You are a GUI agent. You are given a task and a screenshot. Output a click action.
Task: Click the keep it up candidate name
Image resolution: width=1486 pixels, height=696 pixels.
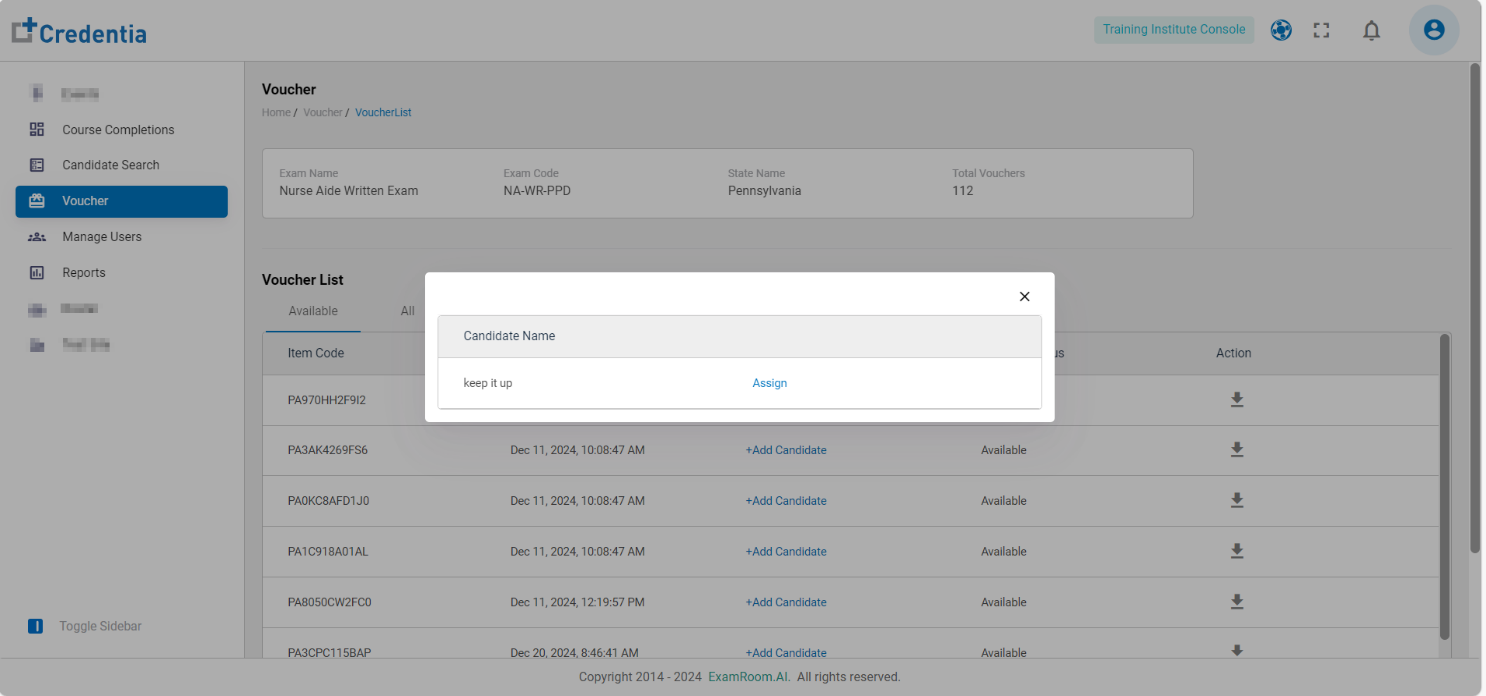point(488,383)
